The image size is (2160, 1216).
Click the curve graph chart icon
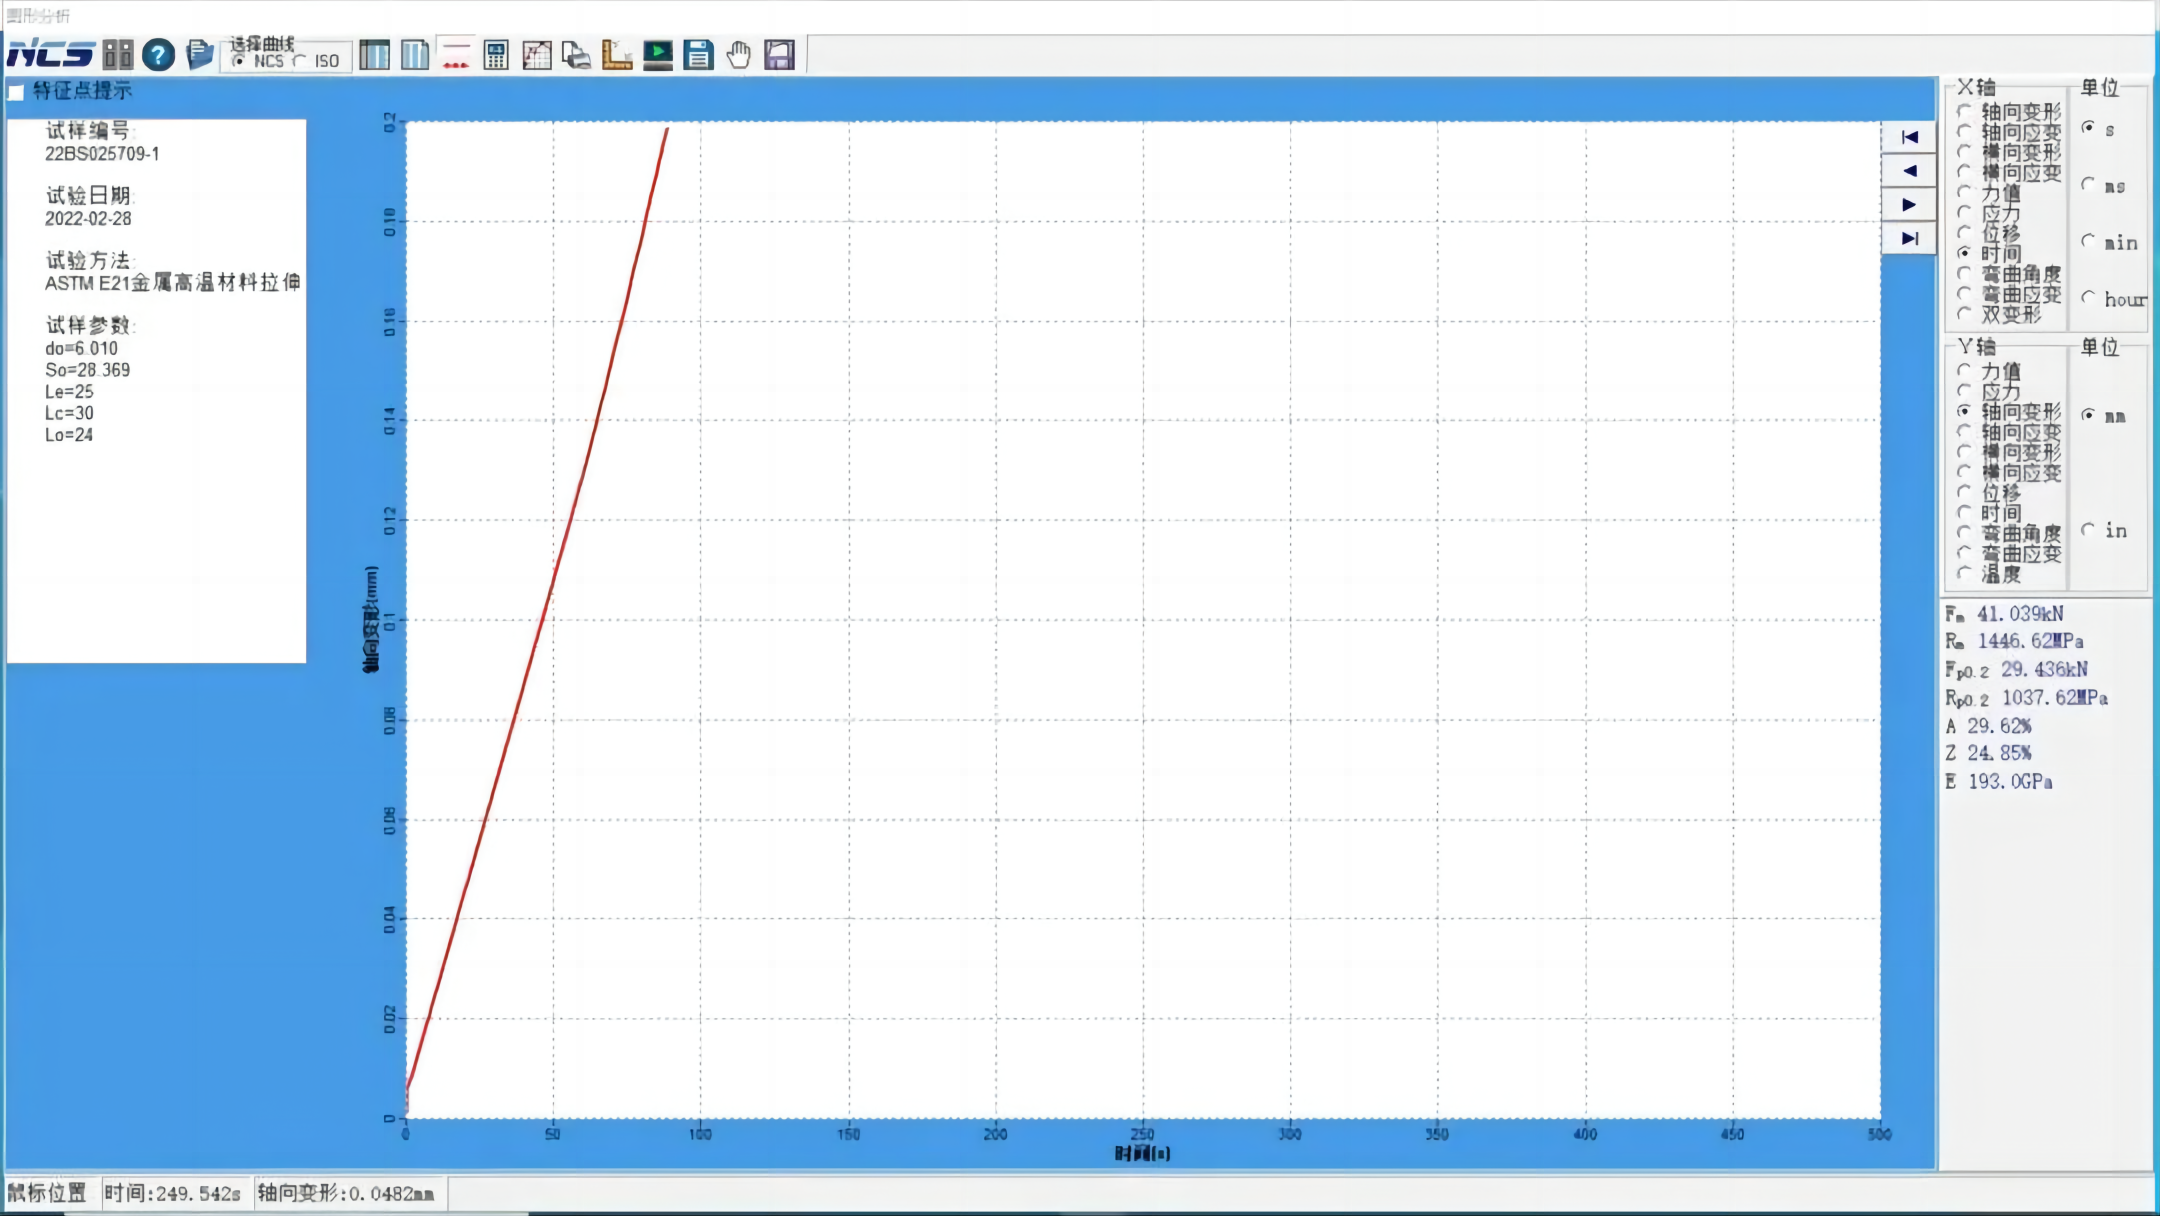click(537, 54)
